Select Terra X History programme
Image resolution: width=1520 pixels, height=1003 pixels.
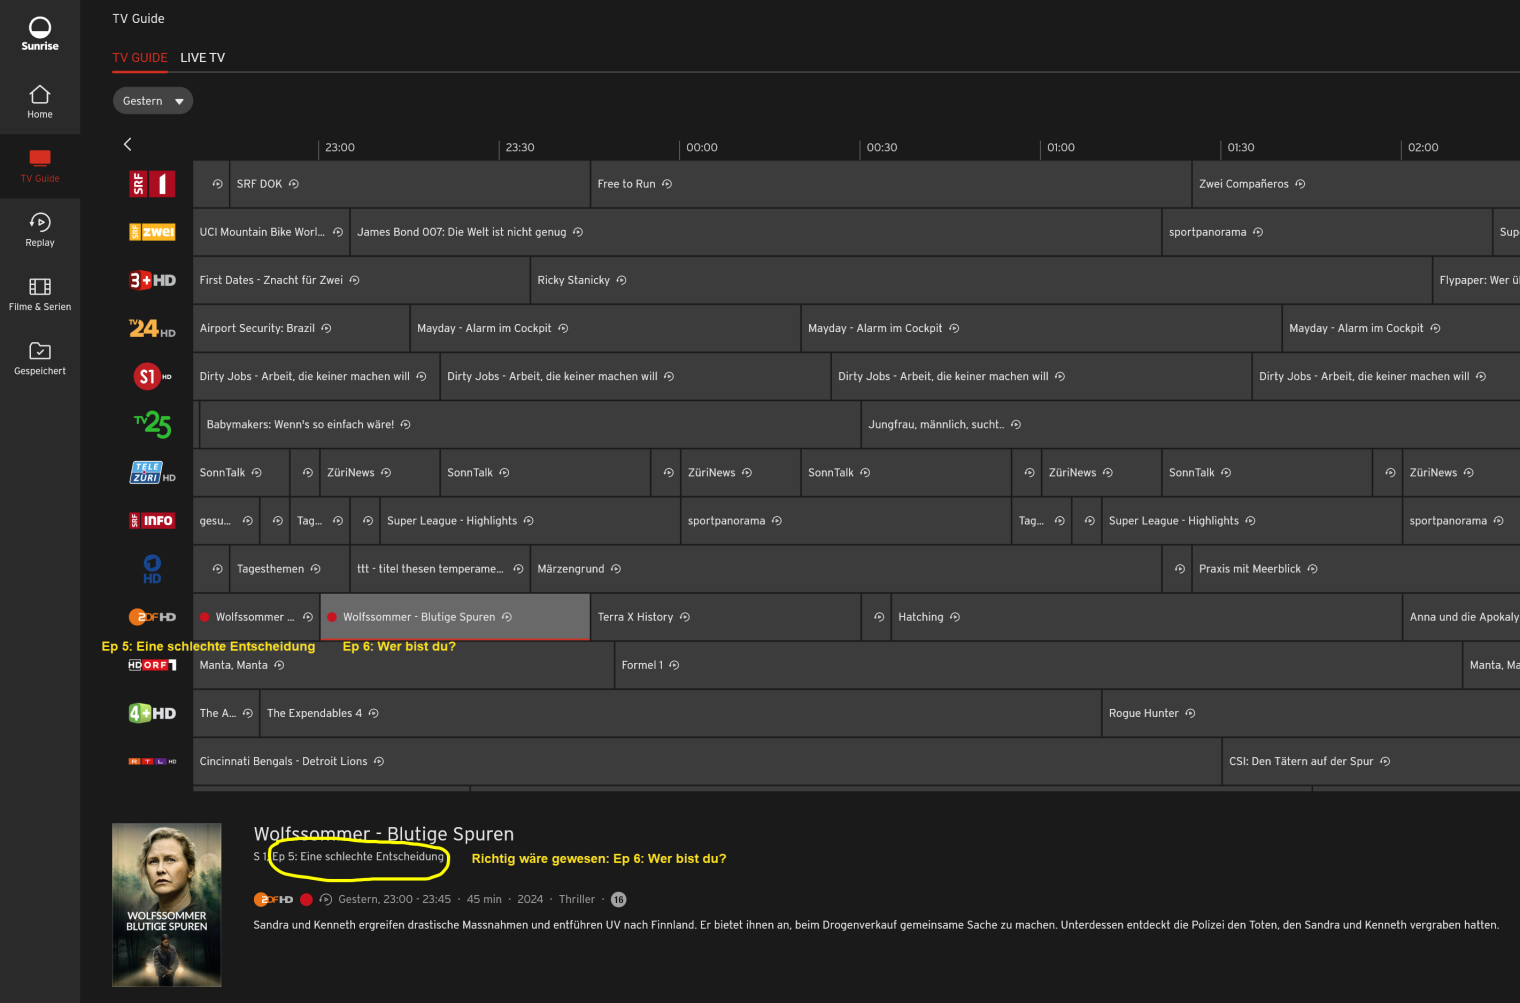click(x=635, y=617)
